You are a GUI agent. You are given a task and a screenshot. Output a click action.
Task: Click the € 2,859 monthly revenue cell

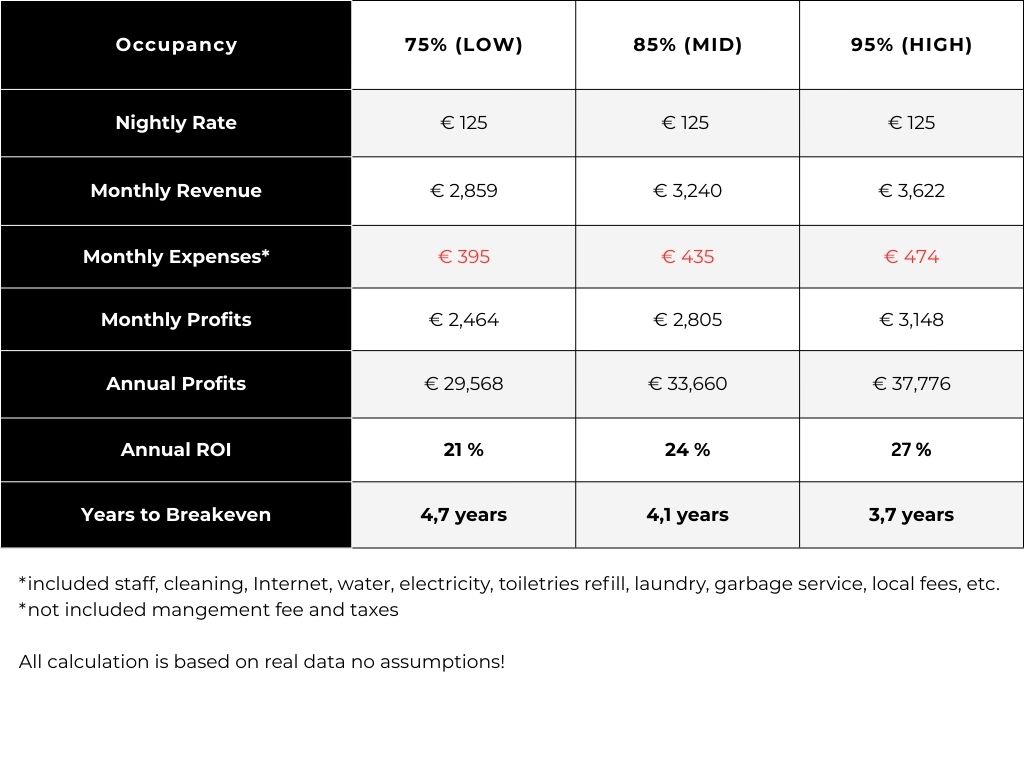463,191
